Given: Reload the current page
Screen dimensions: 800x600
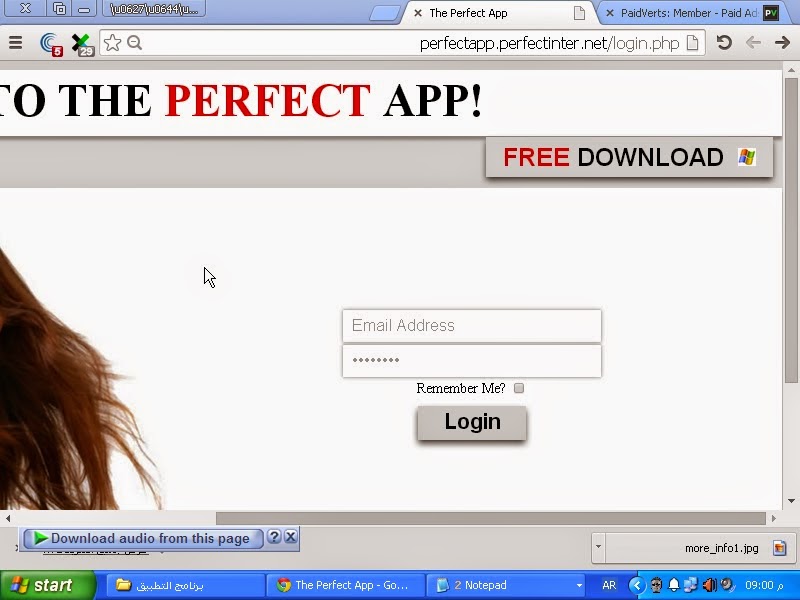Looking at the screenshot, I should pyautogui.click(x=724, y=42).
